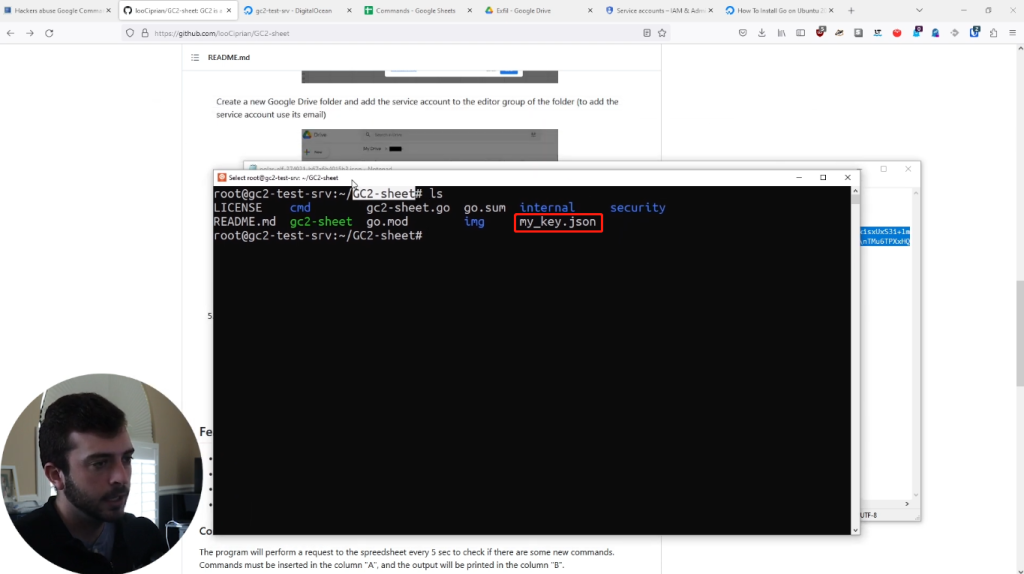
Task: Click the terminal window's title bar icon
Action: click(x=222, y=178)
